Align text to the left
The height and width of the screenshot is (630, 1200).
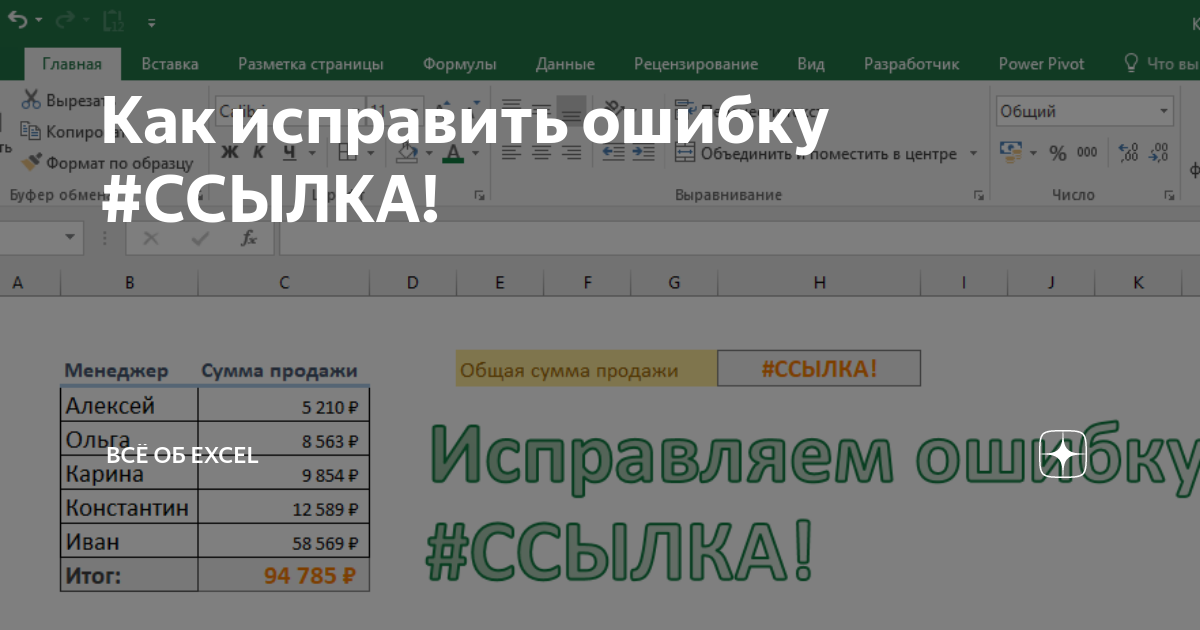click(512, 153)
